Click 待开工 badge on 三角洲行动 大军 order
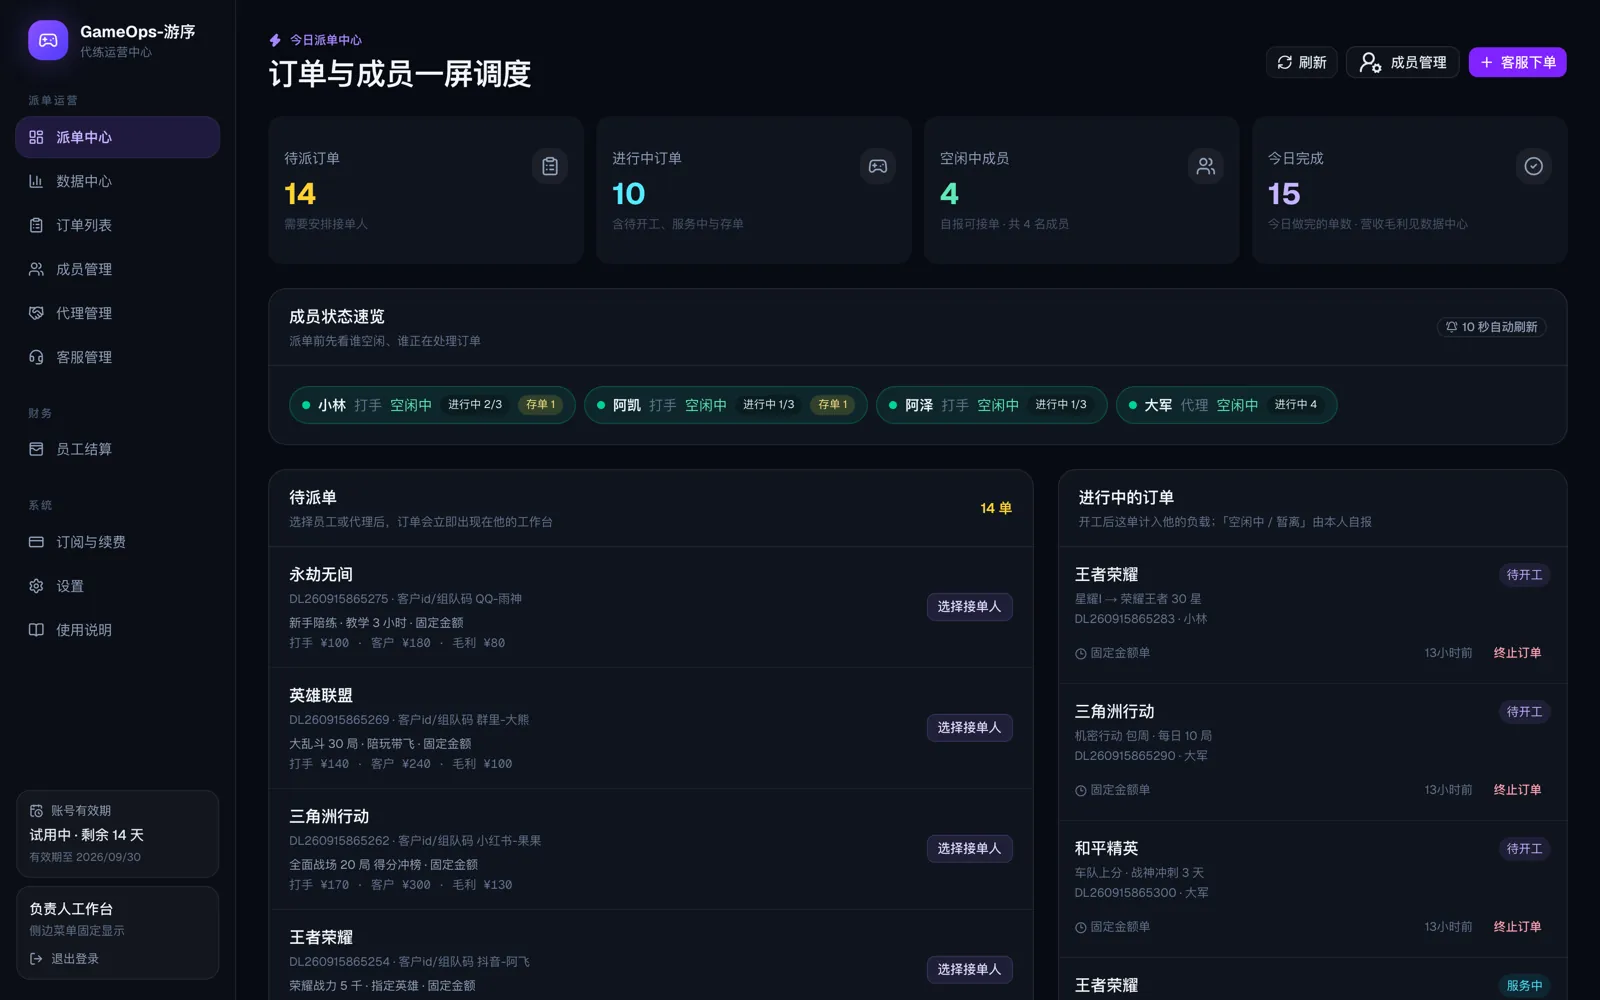The image size is (1600, 1000). coord(1524,712)
